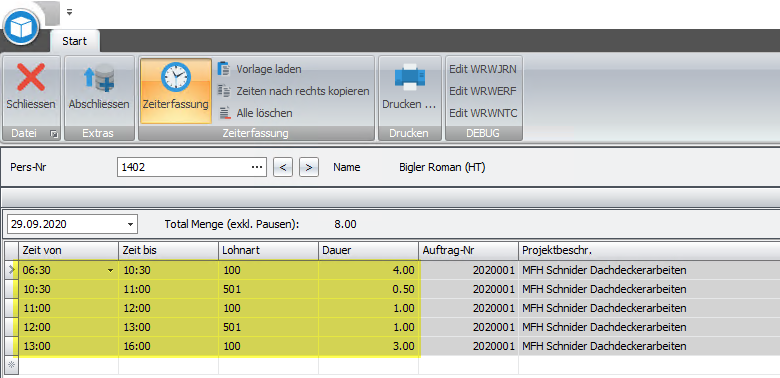Select the Zeit bis cell 10:30

(169, 271)
